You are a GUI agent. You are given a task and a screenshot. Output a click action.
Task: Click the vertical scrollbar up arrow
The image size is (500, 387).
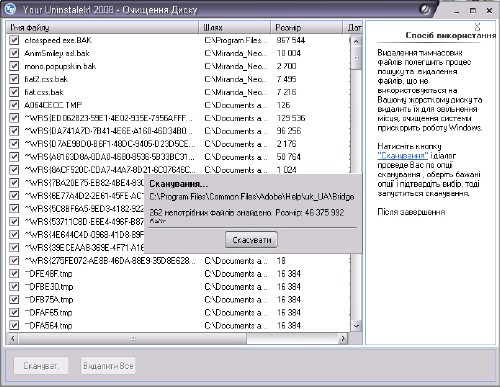[x=356, y=42]
